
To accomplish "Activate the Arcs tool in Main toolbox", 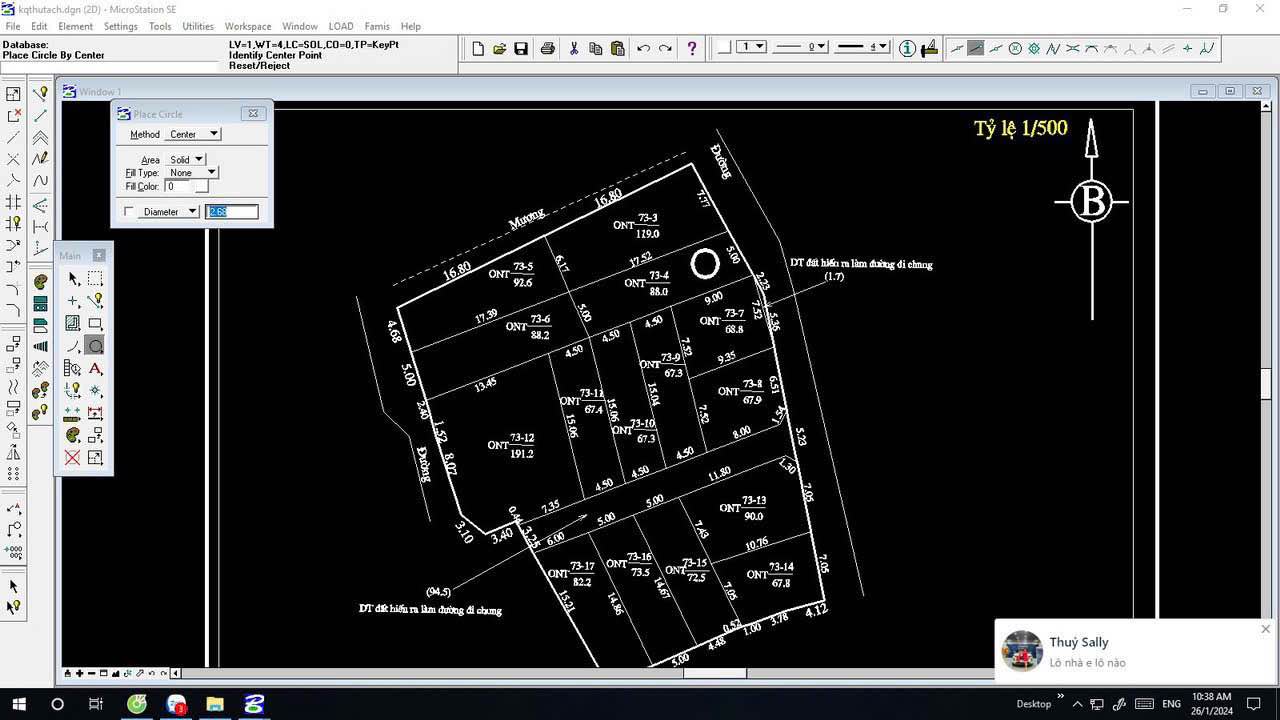I will point(73,345).
